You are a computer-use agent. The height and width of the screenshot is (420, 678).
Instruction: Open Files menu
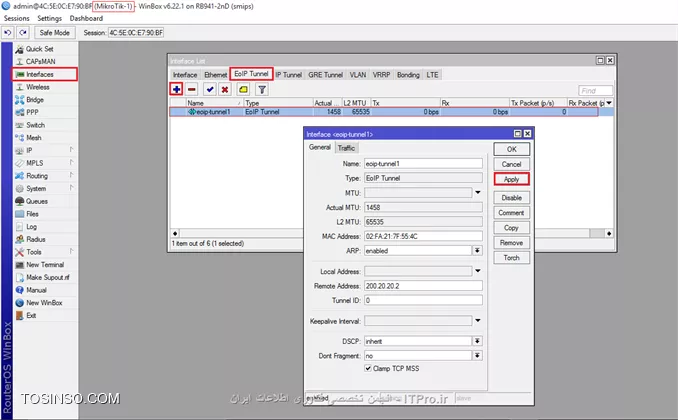point(32,214)
